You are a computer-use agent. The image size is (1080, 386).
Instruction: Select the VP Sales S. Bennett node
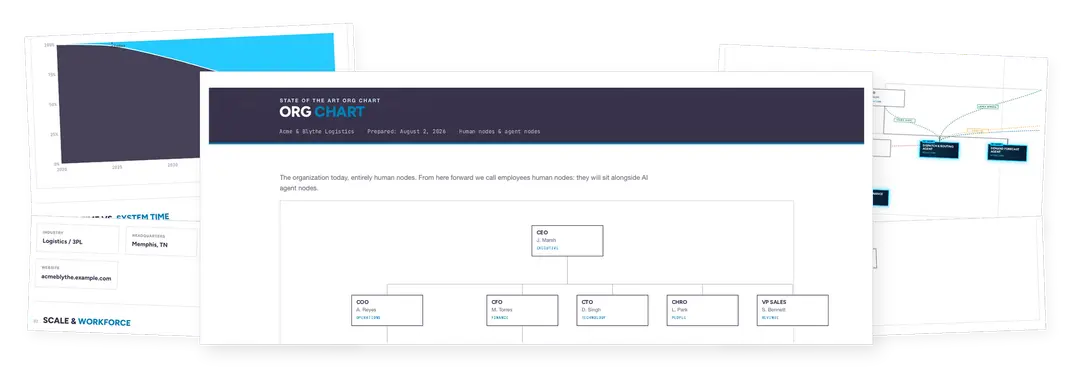tap(793, 310)
